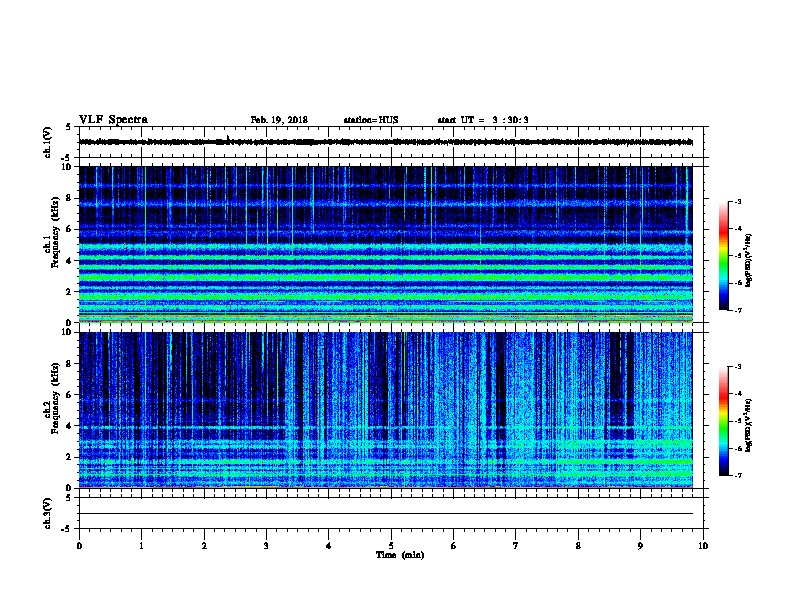
Task: Click the "station=HUS" header label
Action: 371,120
